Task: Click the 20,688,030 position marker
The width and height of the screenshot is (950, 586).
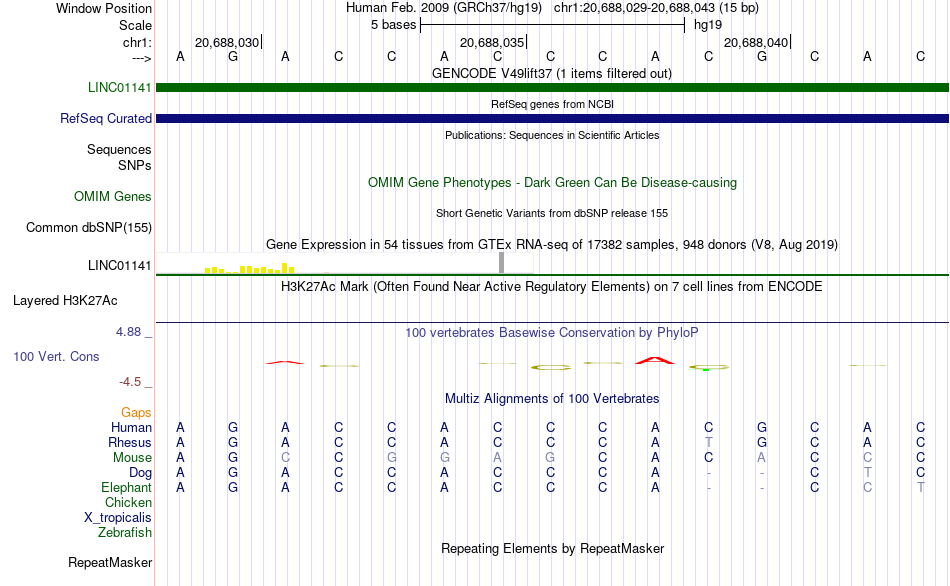Action: click(227, 42)
